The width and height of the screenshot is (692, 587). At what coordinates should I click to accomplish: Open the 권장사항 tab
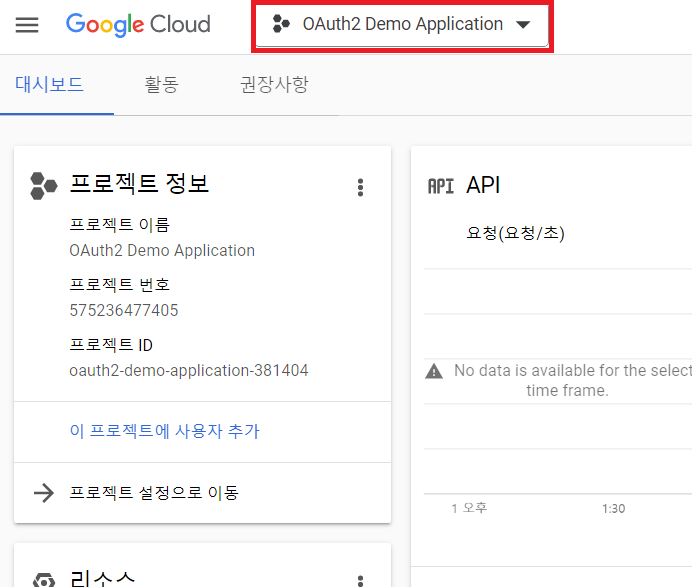274,84
